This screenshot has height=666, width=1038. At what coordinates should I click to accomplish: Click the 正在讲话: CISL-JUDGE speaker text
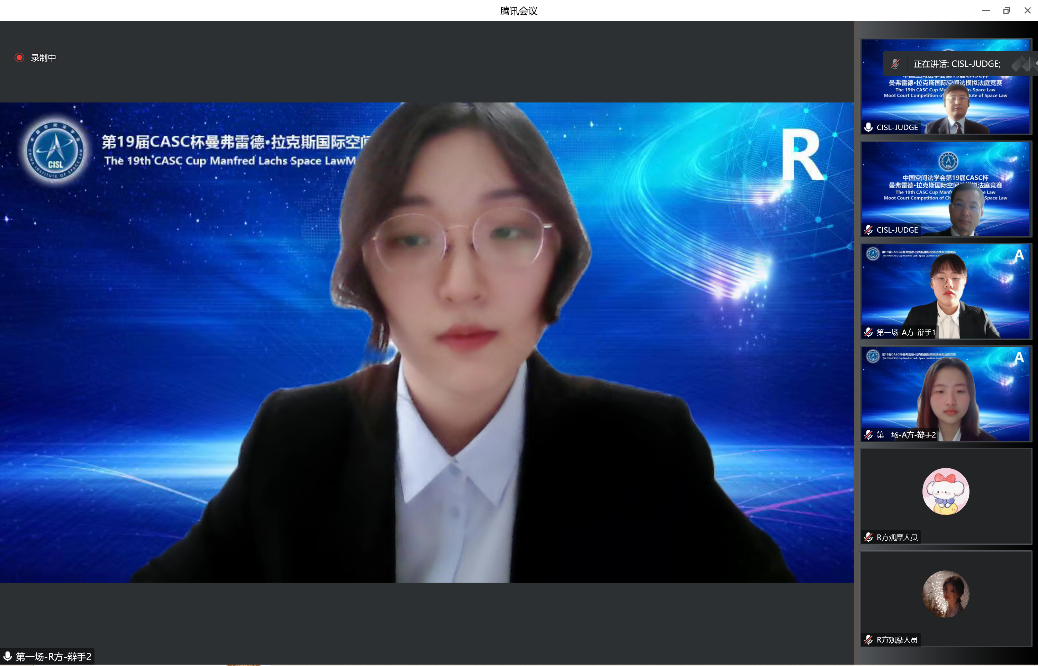[956, 63]
